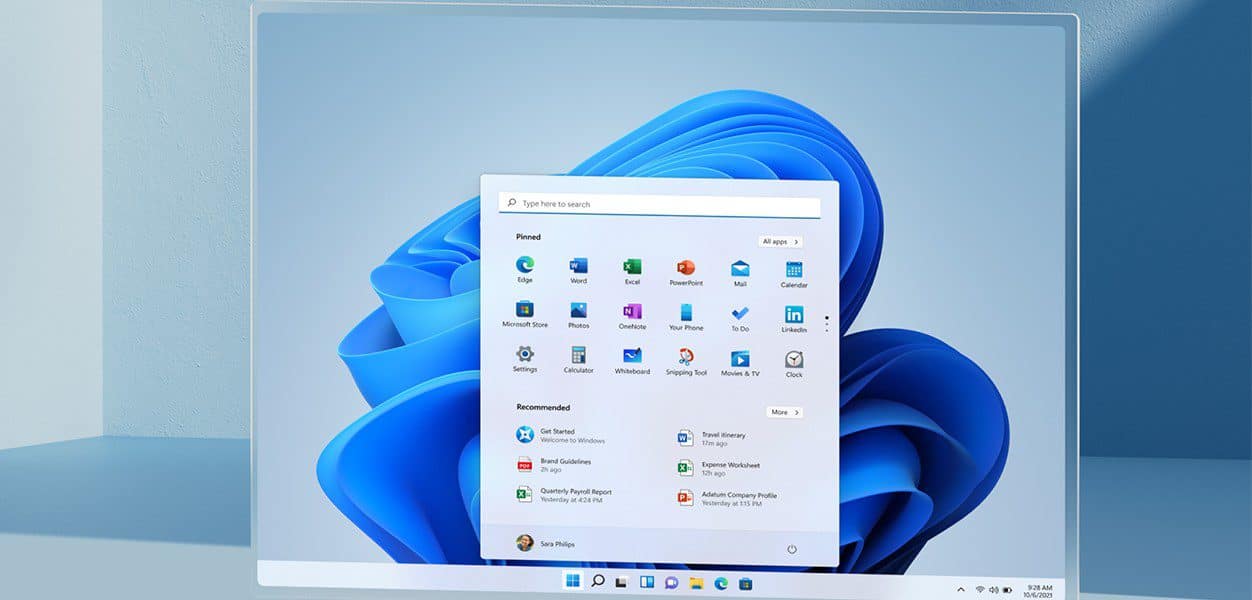
Task: Open the pinned Photos app
Action: click(x=578, y=315)
